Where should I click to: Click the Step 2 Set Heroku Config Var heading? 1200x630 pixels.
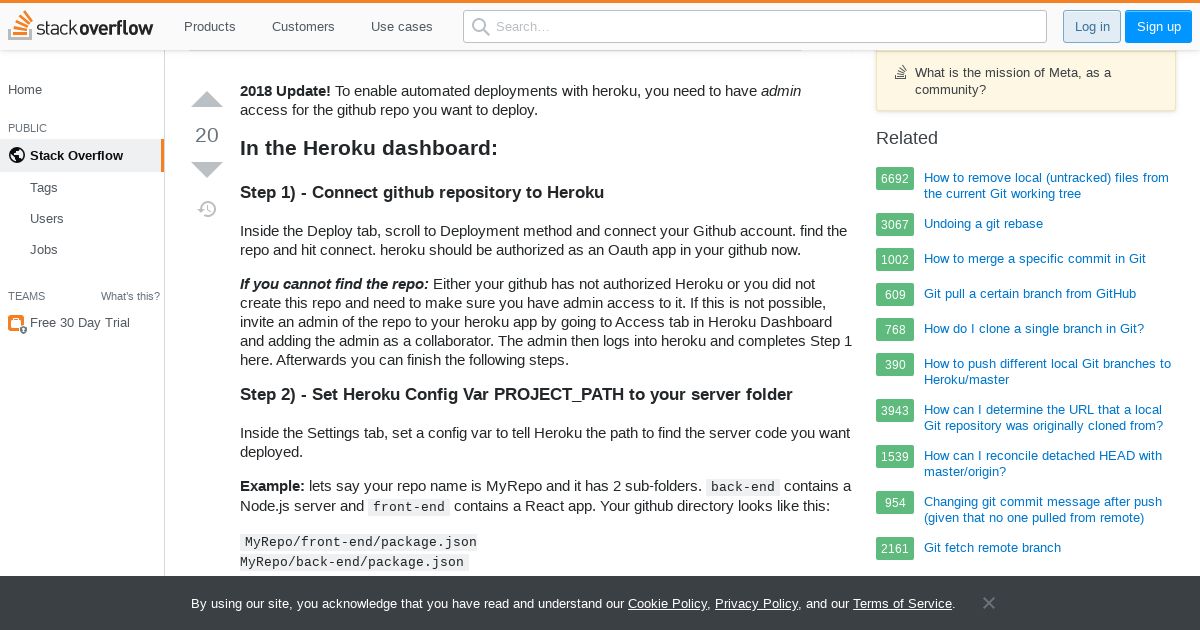516,394
